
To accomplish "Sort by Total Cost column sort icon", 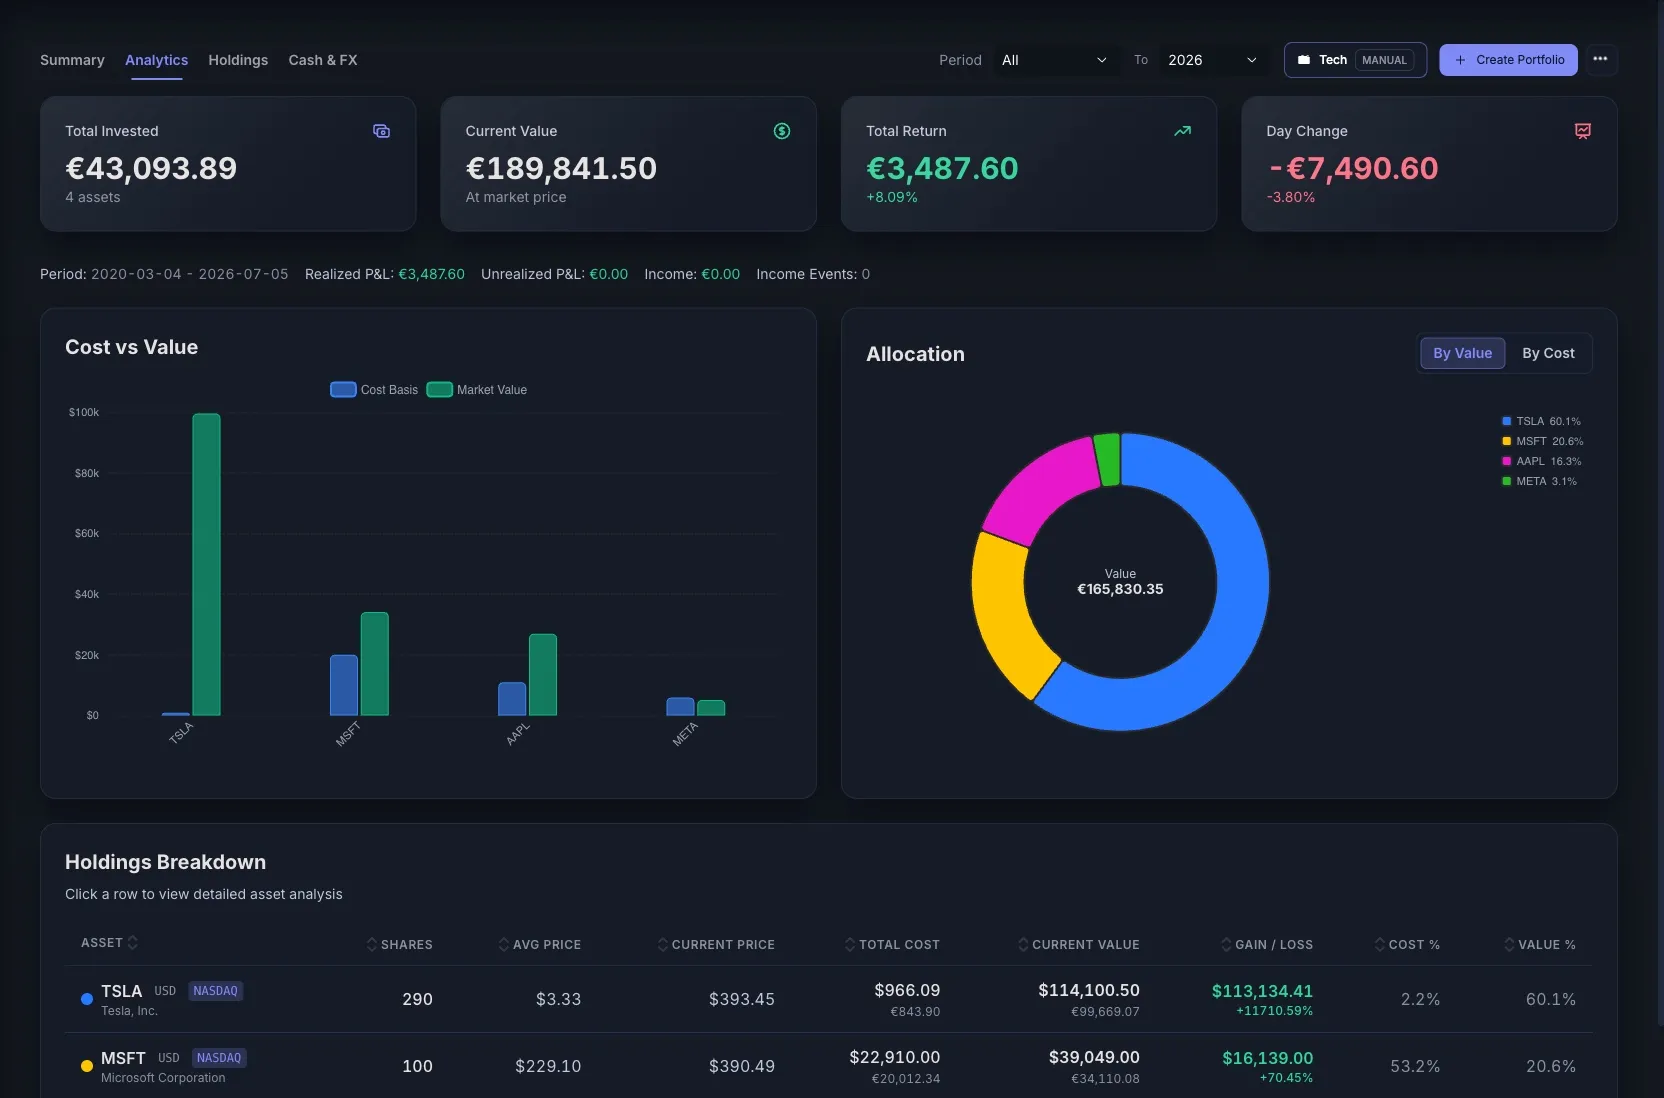I will (x=850, y=944).
